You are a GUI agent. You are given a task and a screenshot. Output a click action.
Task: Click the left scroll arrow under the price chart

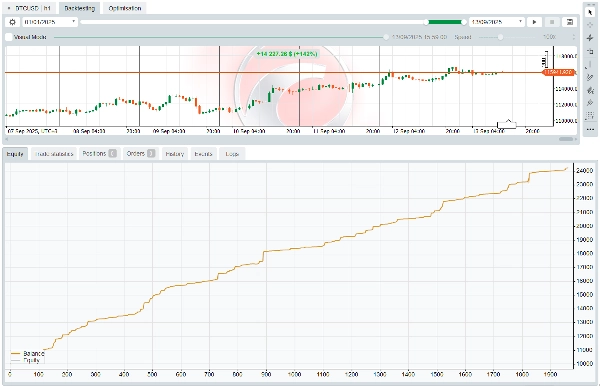[7, 139]
